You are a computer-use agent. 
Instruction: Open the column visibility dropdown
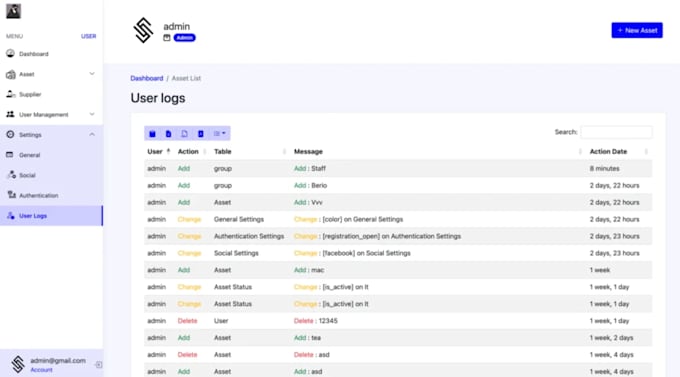coord(219,134)
